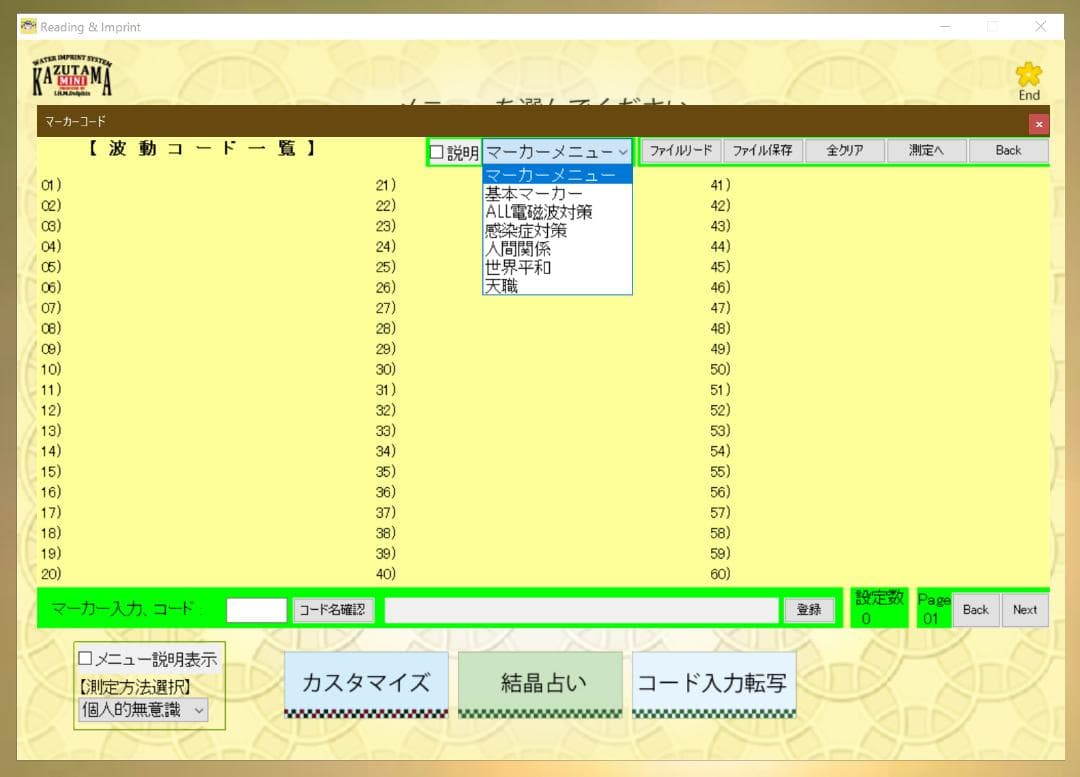Toggle the 説明 checkbox
The width and height of the screenshot is (1080, 777).
click(x=437, y=152)
